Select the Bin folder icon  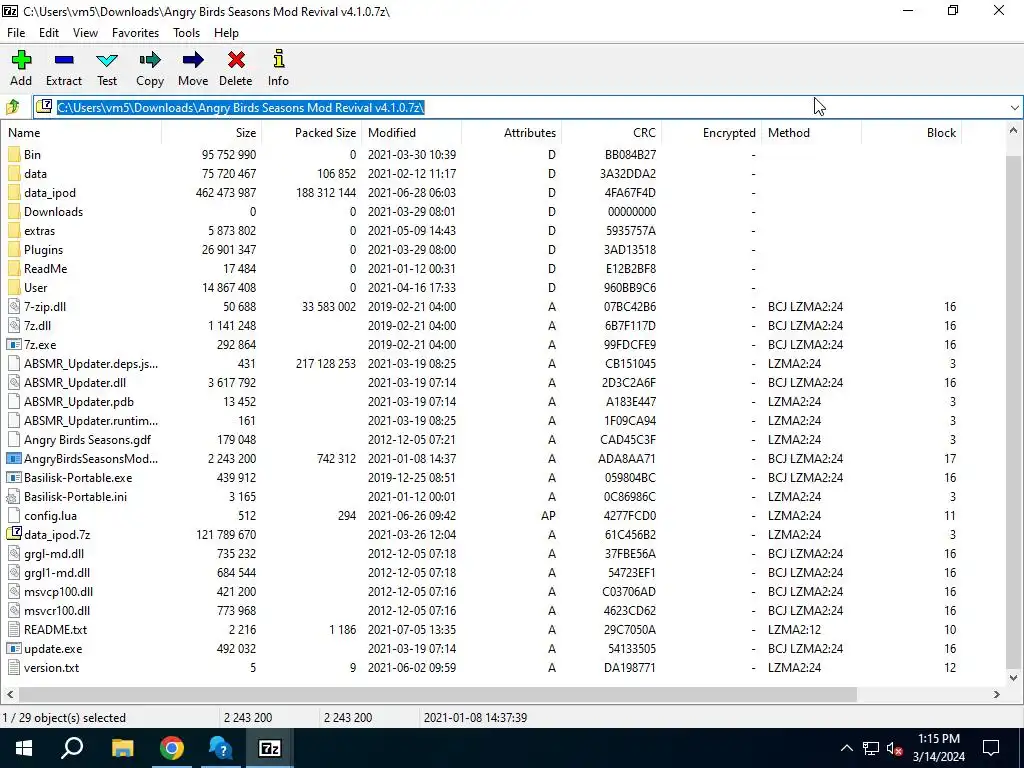(14, 155)
